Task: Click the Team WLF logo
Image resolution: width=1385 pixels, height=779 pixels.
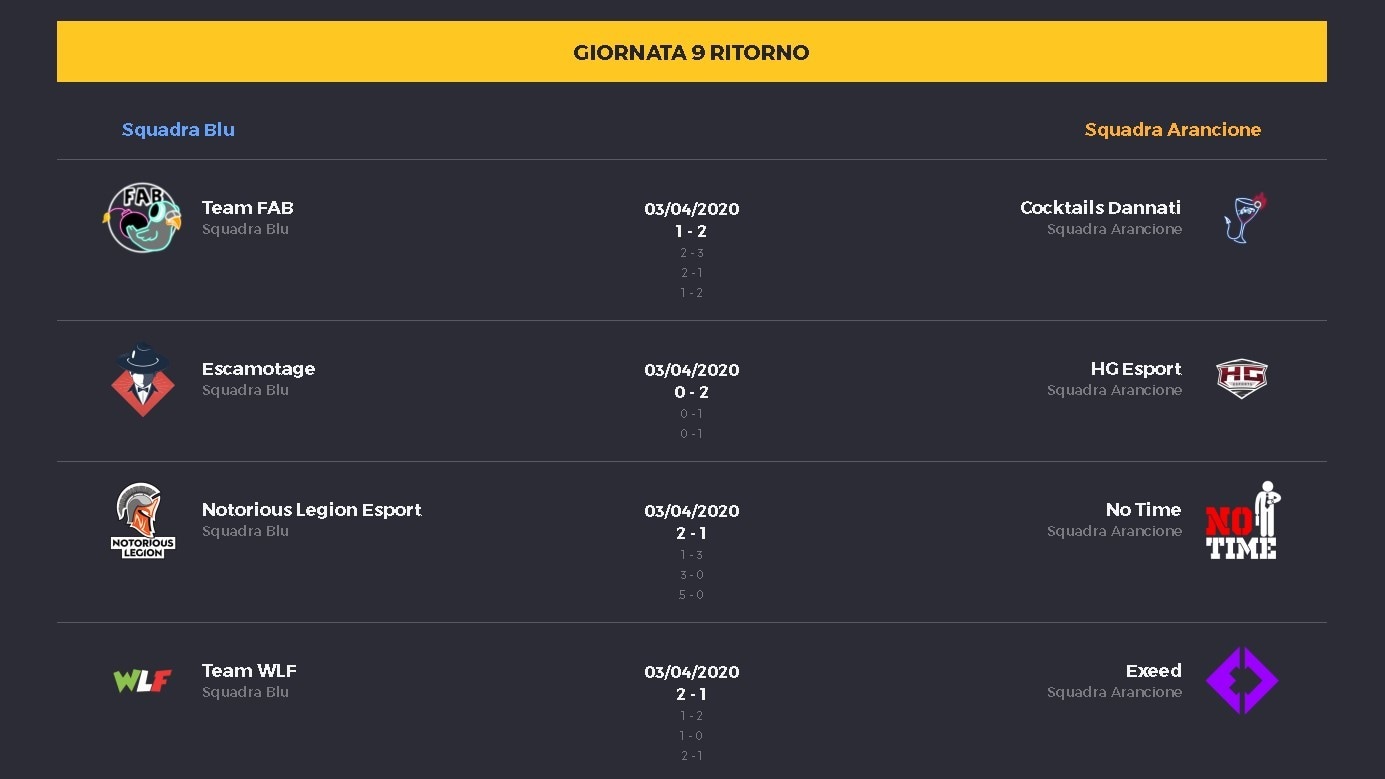Action: 143,681
